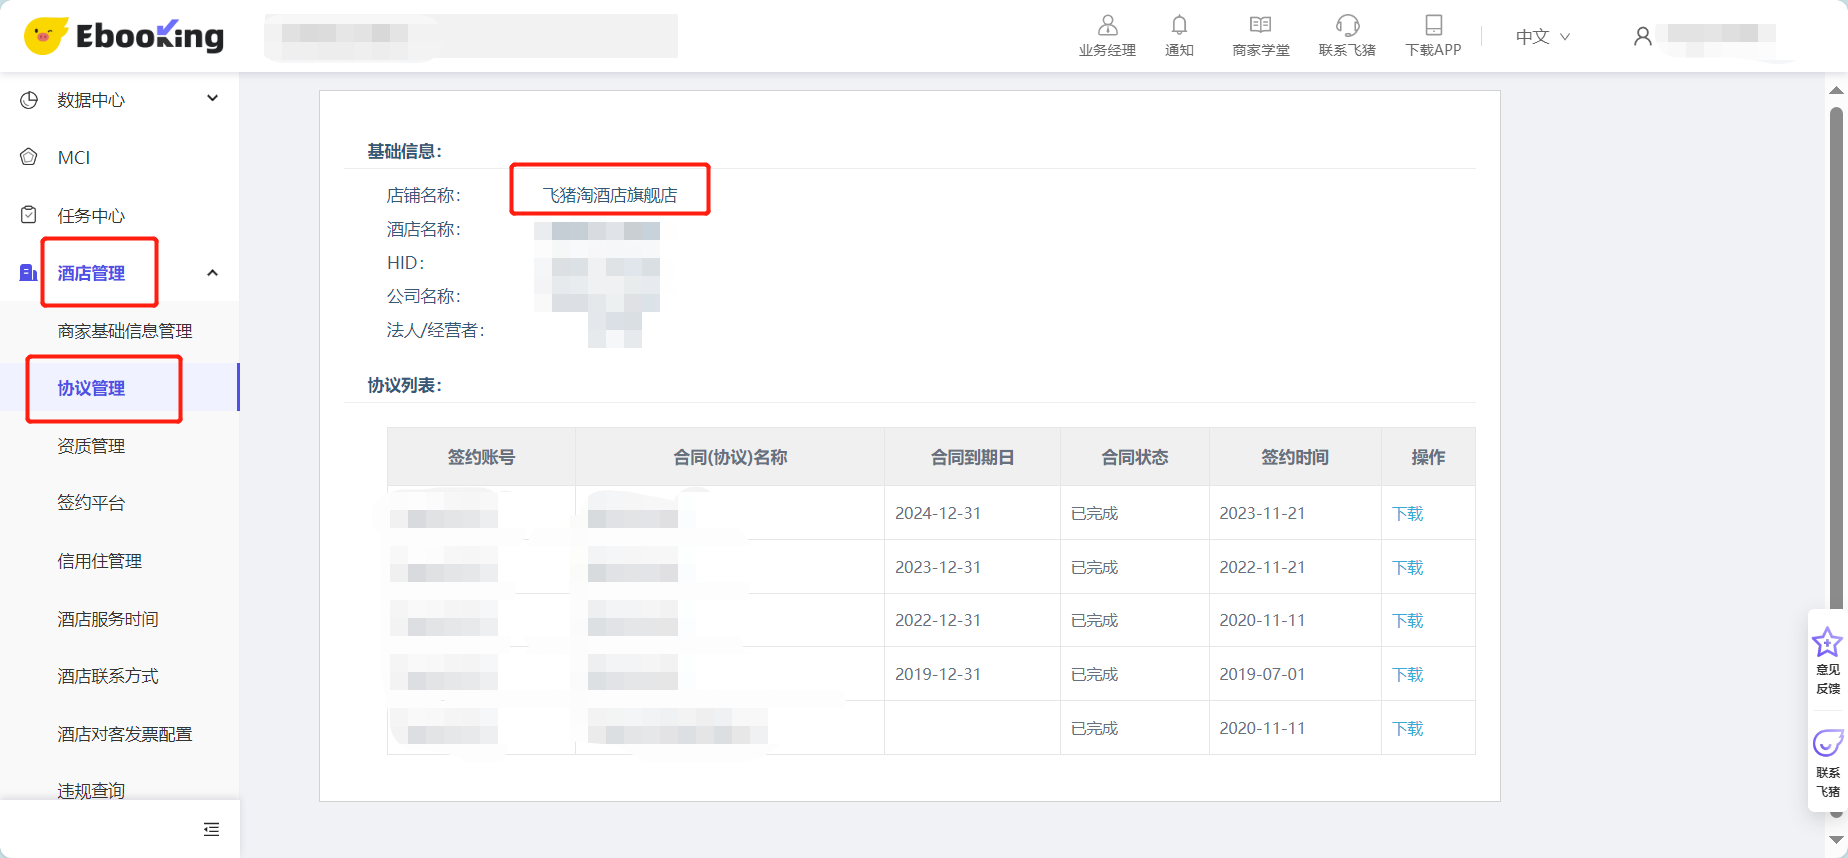Click MCI pentagon icon
The image size is (1848, 858).
pos(29,157)
